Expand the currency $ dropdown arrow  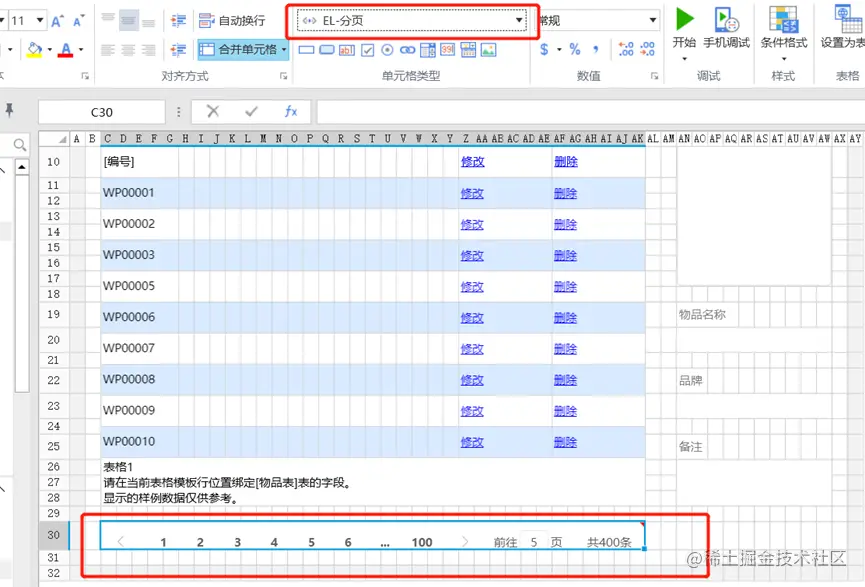(559, 50)
